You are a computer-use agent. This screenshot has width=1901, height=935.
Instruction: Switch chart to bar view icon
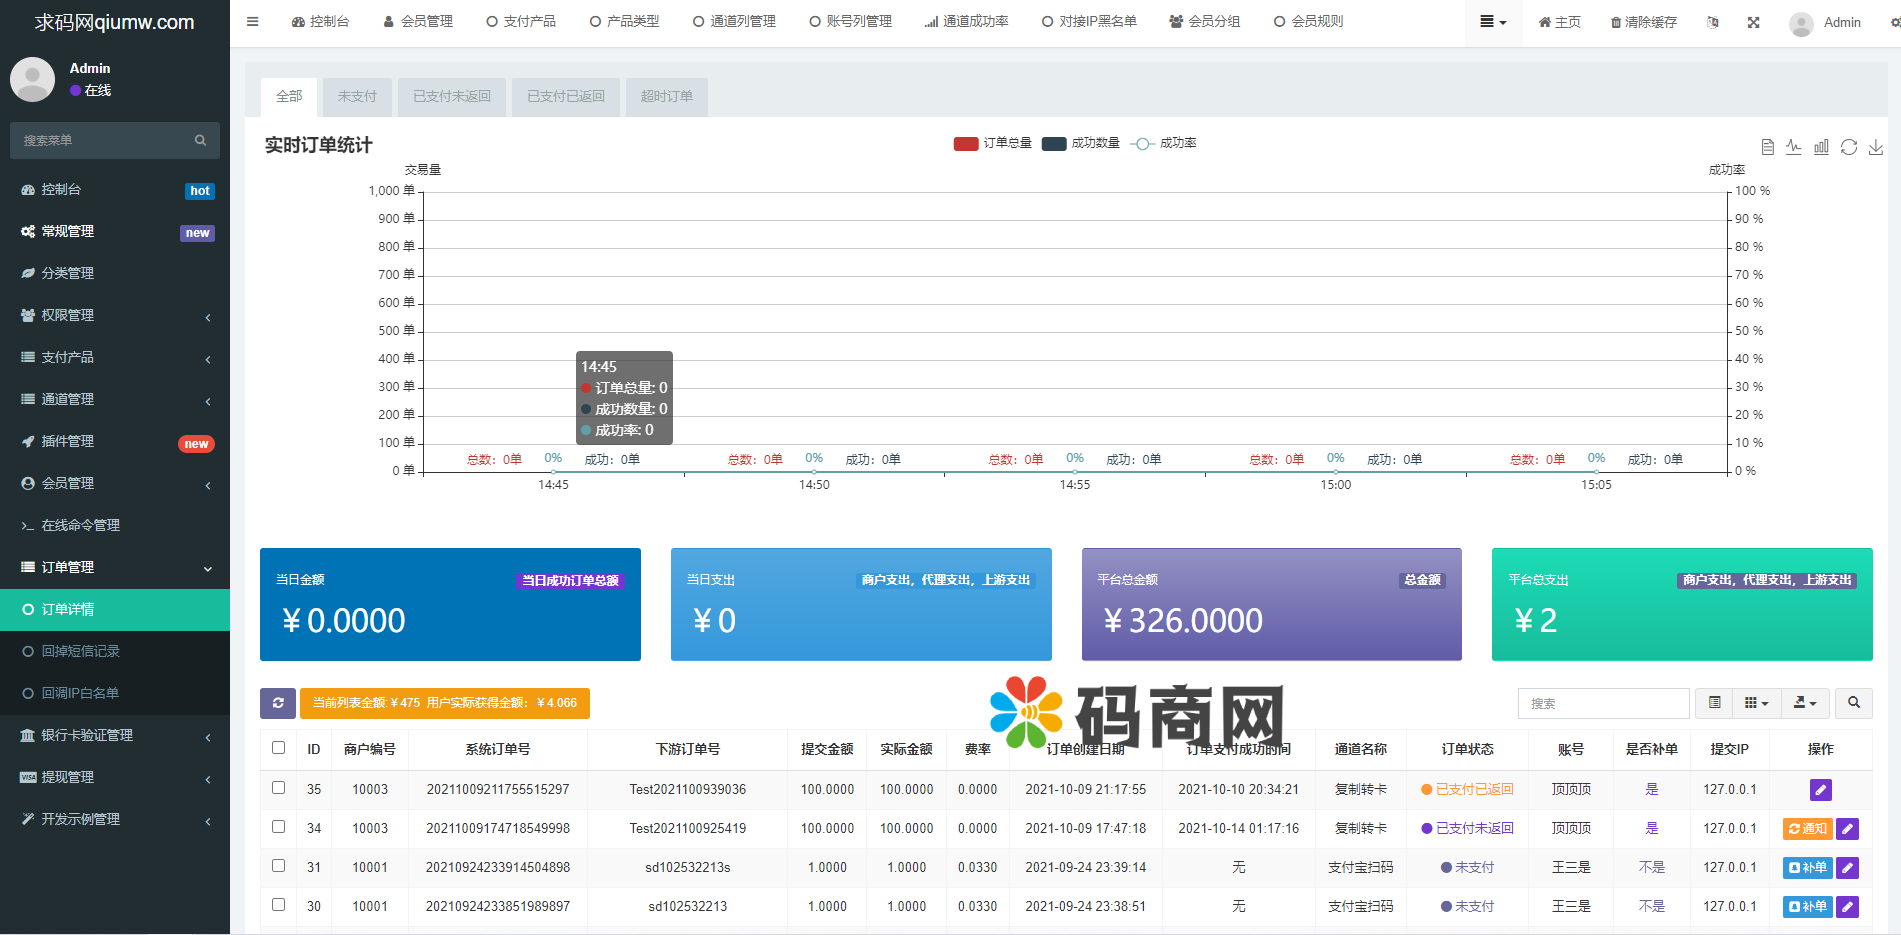click(1821, 147)
